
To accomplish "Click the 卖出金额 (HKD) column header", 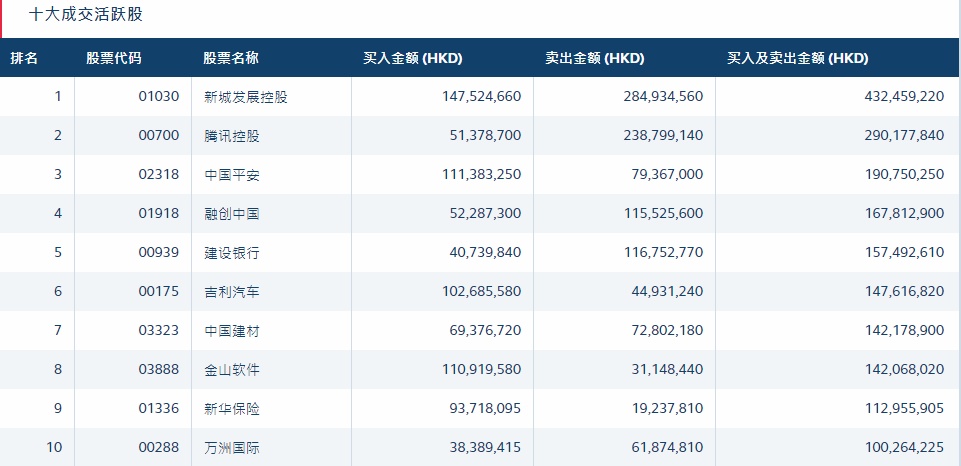I will (594, 58).
